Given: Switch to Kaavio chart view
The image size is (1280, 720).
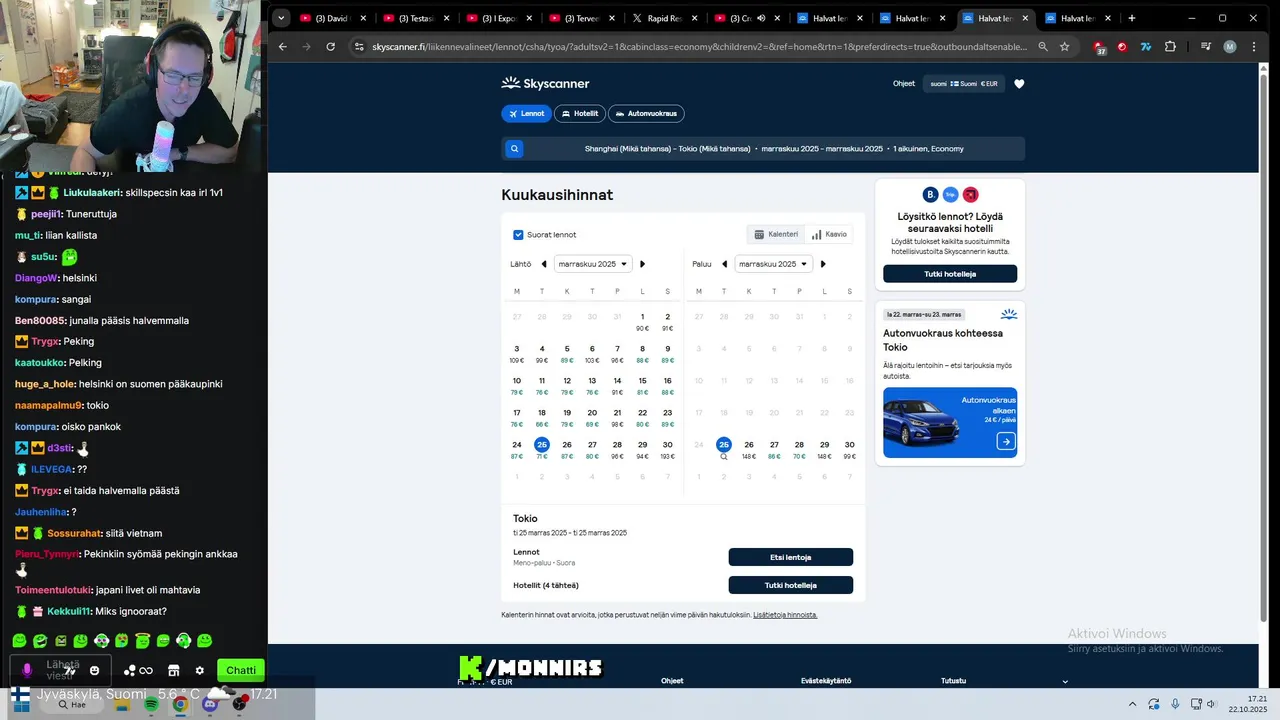Looking at the screenshot, I should coord(829,234).
